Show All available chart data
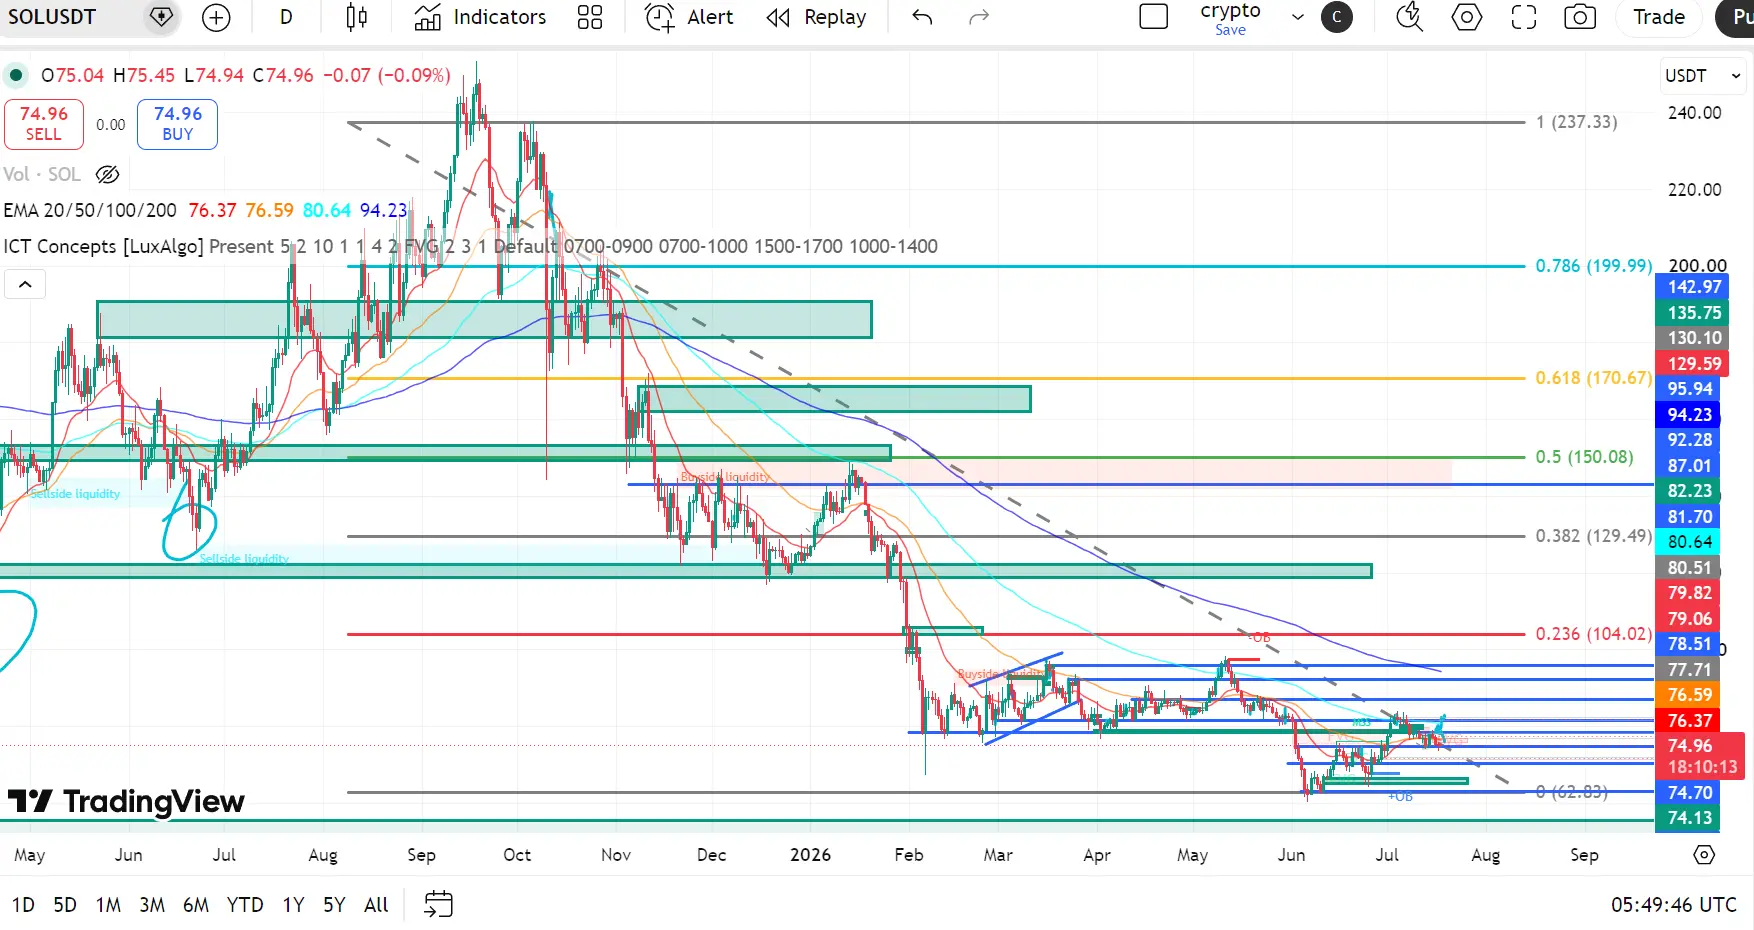1754x930 pixels. (376, 905)
